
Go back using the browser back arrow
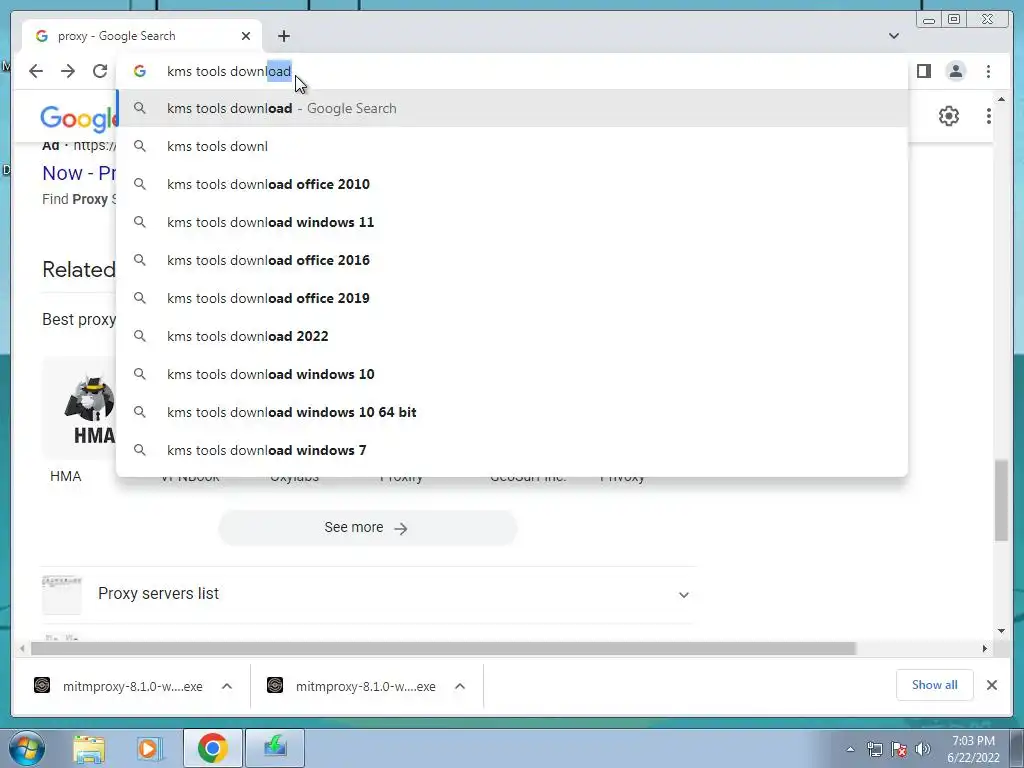point(36,71)
